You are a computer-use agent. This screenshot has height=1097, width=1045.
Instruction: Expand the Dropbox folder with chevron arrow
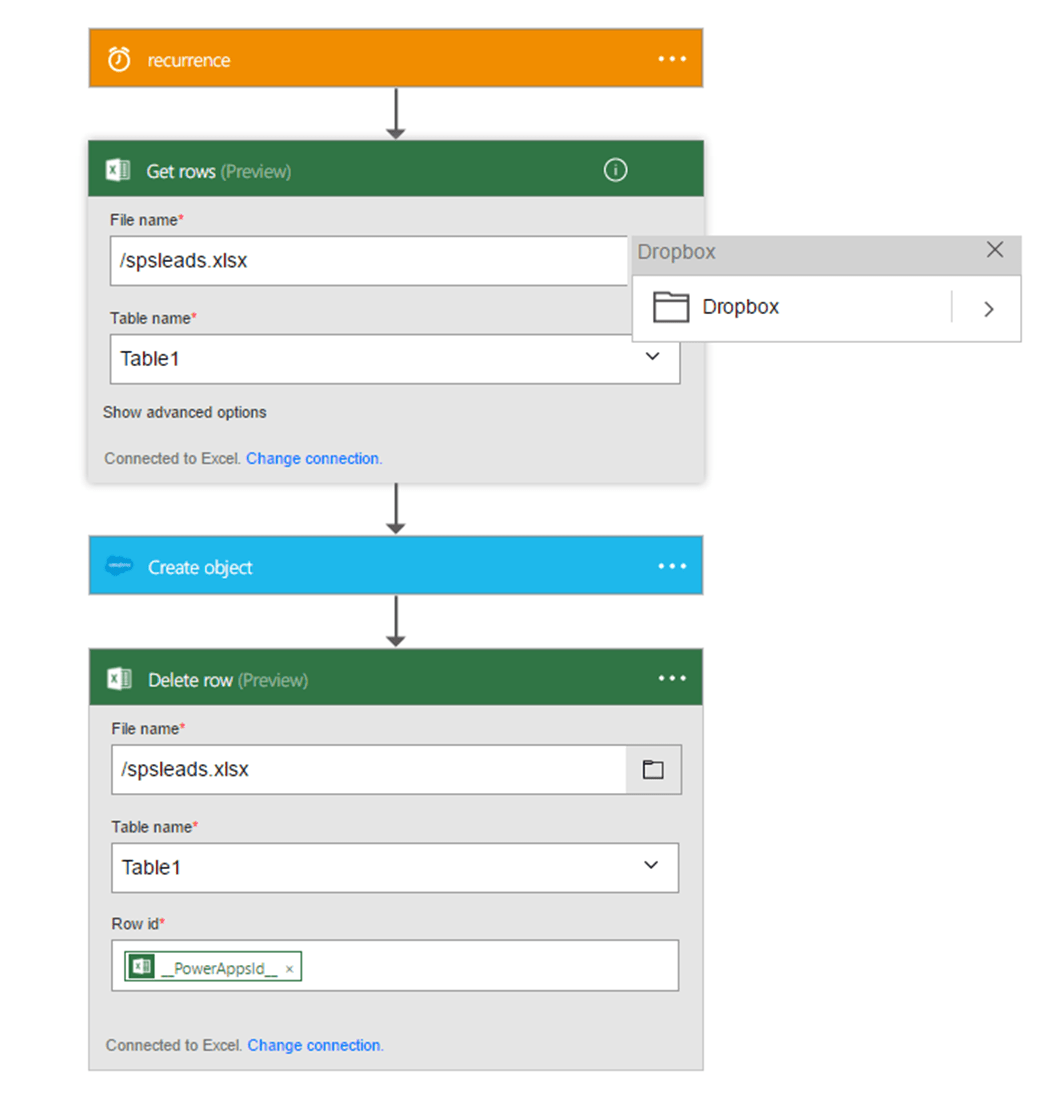[x=988, y=309]
